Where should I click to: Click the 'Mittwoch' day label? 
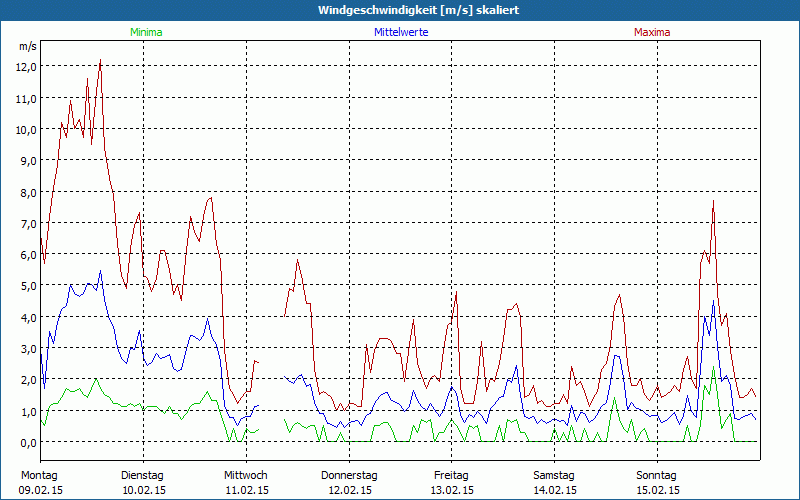(x=246, y=476)
